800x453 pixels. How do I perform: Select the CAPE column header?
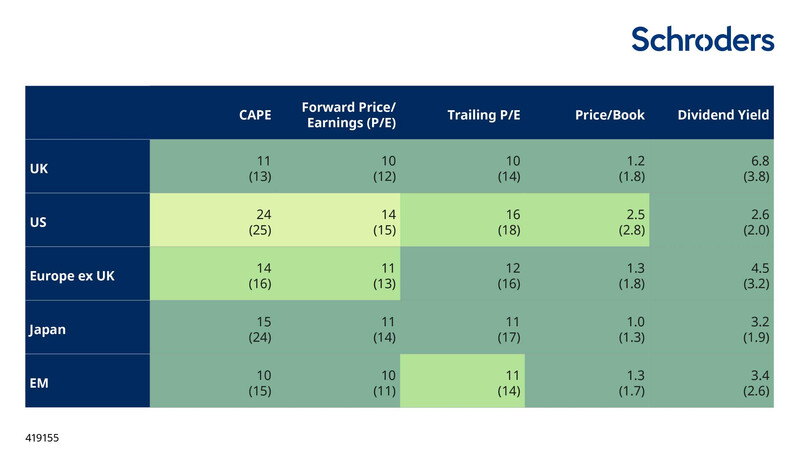[x=255, y=115]
